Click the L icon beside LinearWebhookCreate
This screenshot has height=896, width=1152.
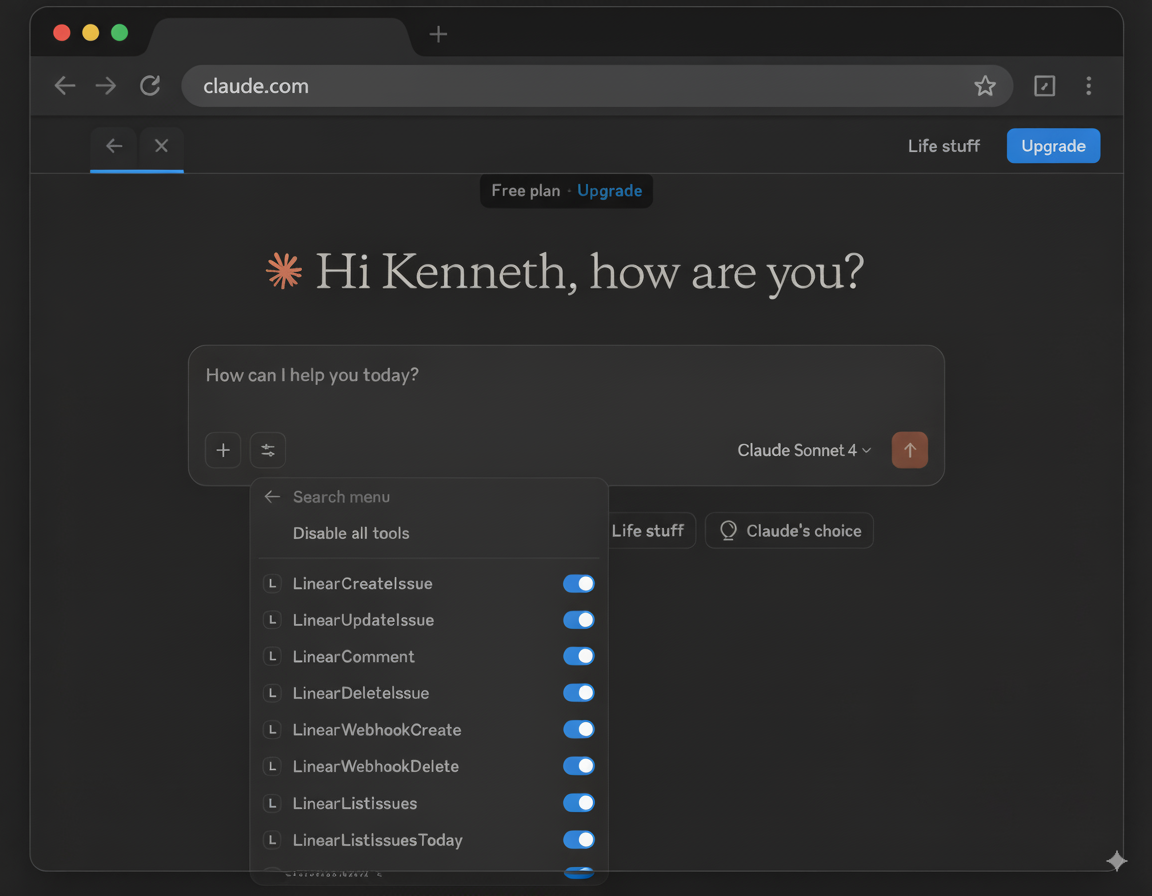(x=272, y=729)
